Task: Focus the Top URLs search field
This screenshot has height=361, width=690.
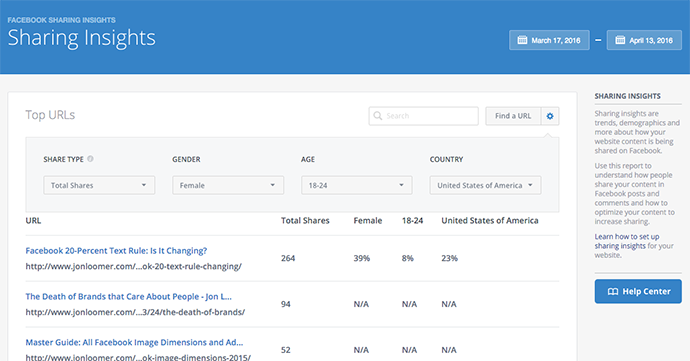Action: click(x=423, y=116)
